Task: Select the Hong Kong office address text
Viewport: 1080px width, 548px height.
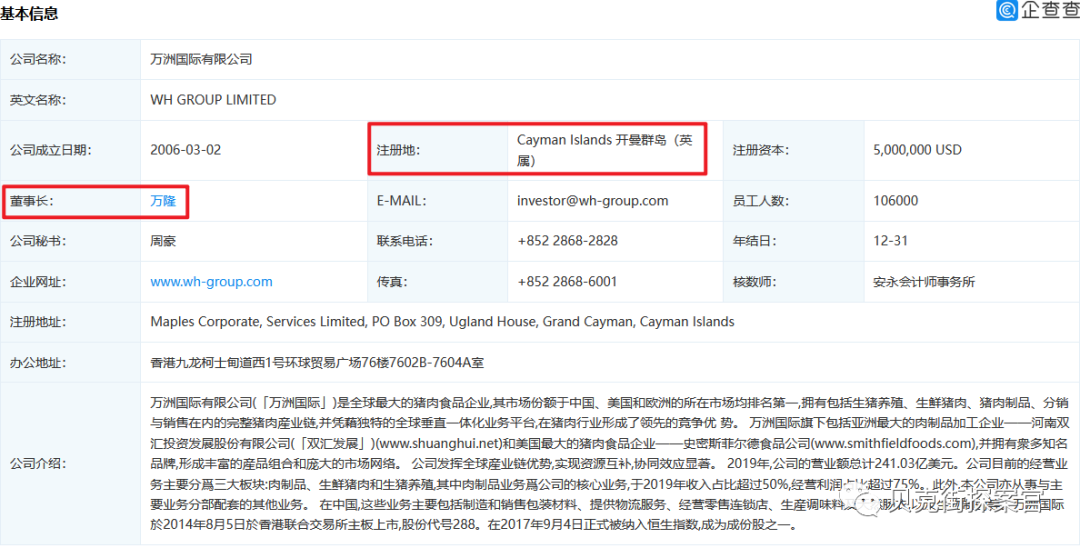Action: (x=317, y=362)
